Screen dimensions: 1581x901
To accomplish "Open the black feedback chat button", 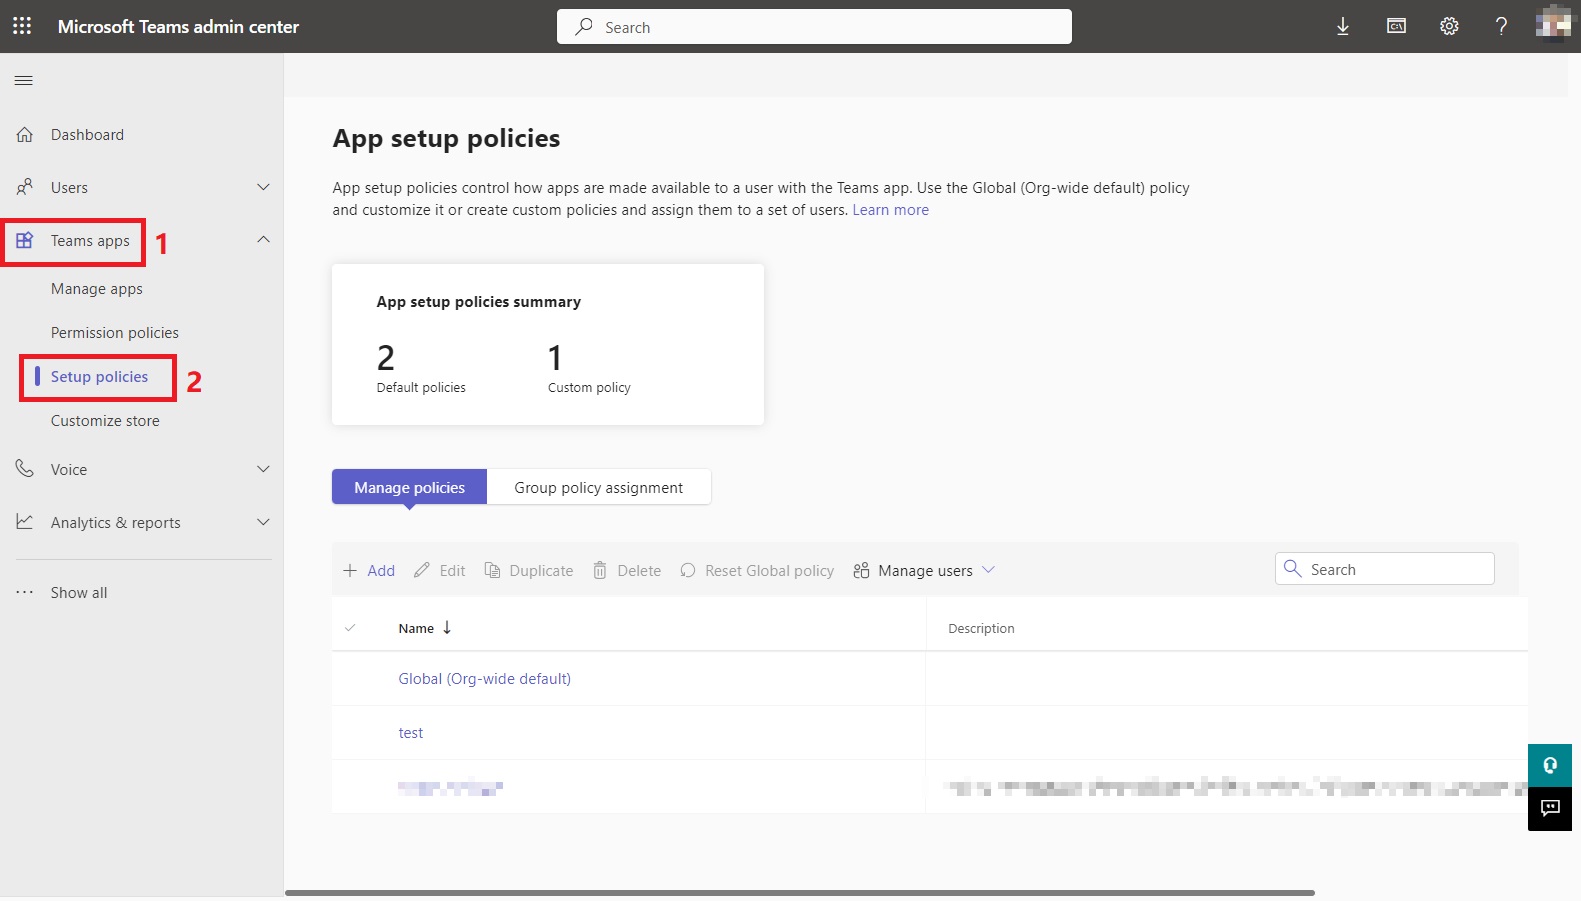I will click(x=1550, y=808).
